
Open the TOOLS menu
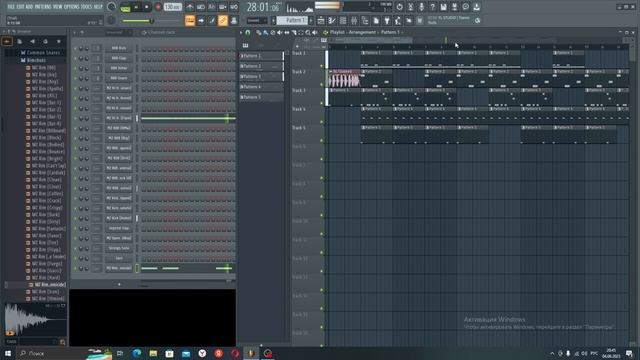click(87, 7)
